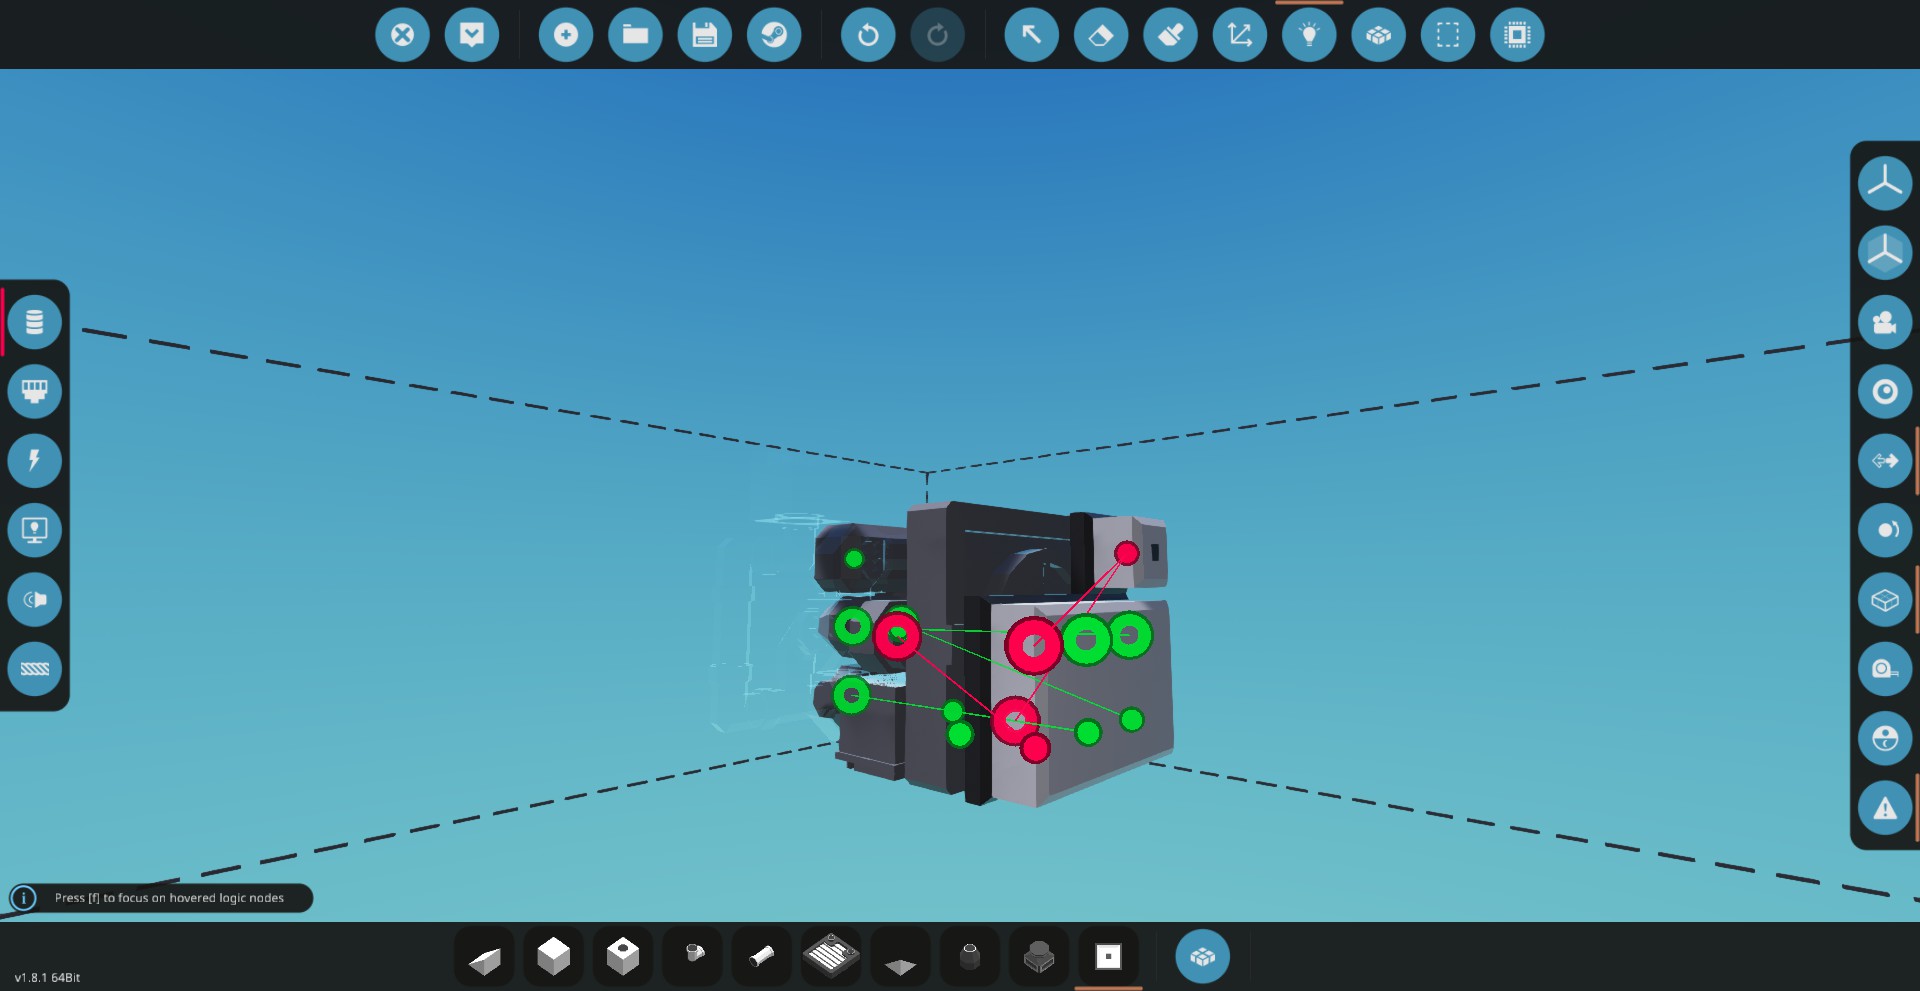Screen dimensions: 1920x991
Task: Undo the last action
Action: 868,35
